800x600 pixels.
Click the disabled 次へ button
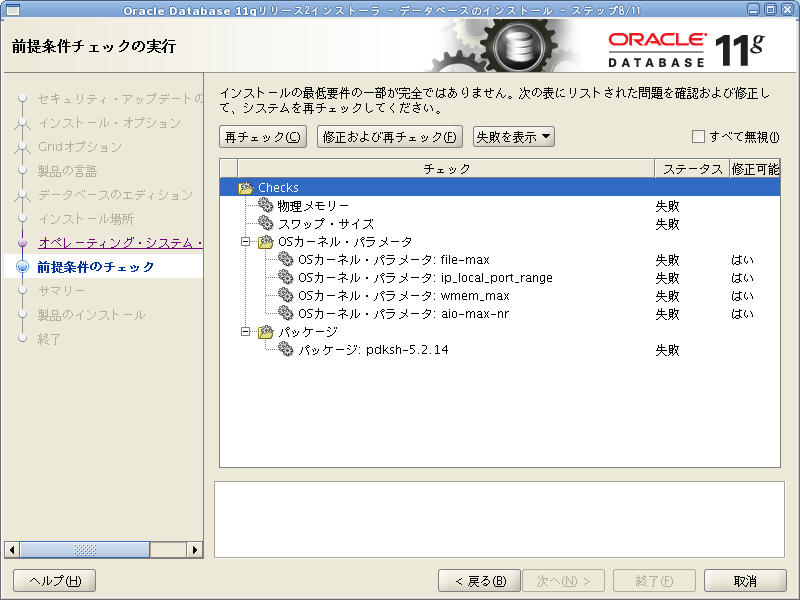(563, 581)
